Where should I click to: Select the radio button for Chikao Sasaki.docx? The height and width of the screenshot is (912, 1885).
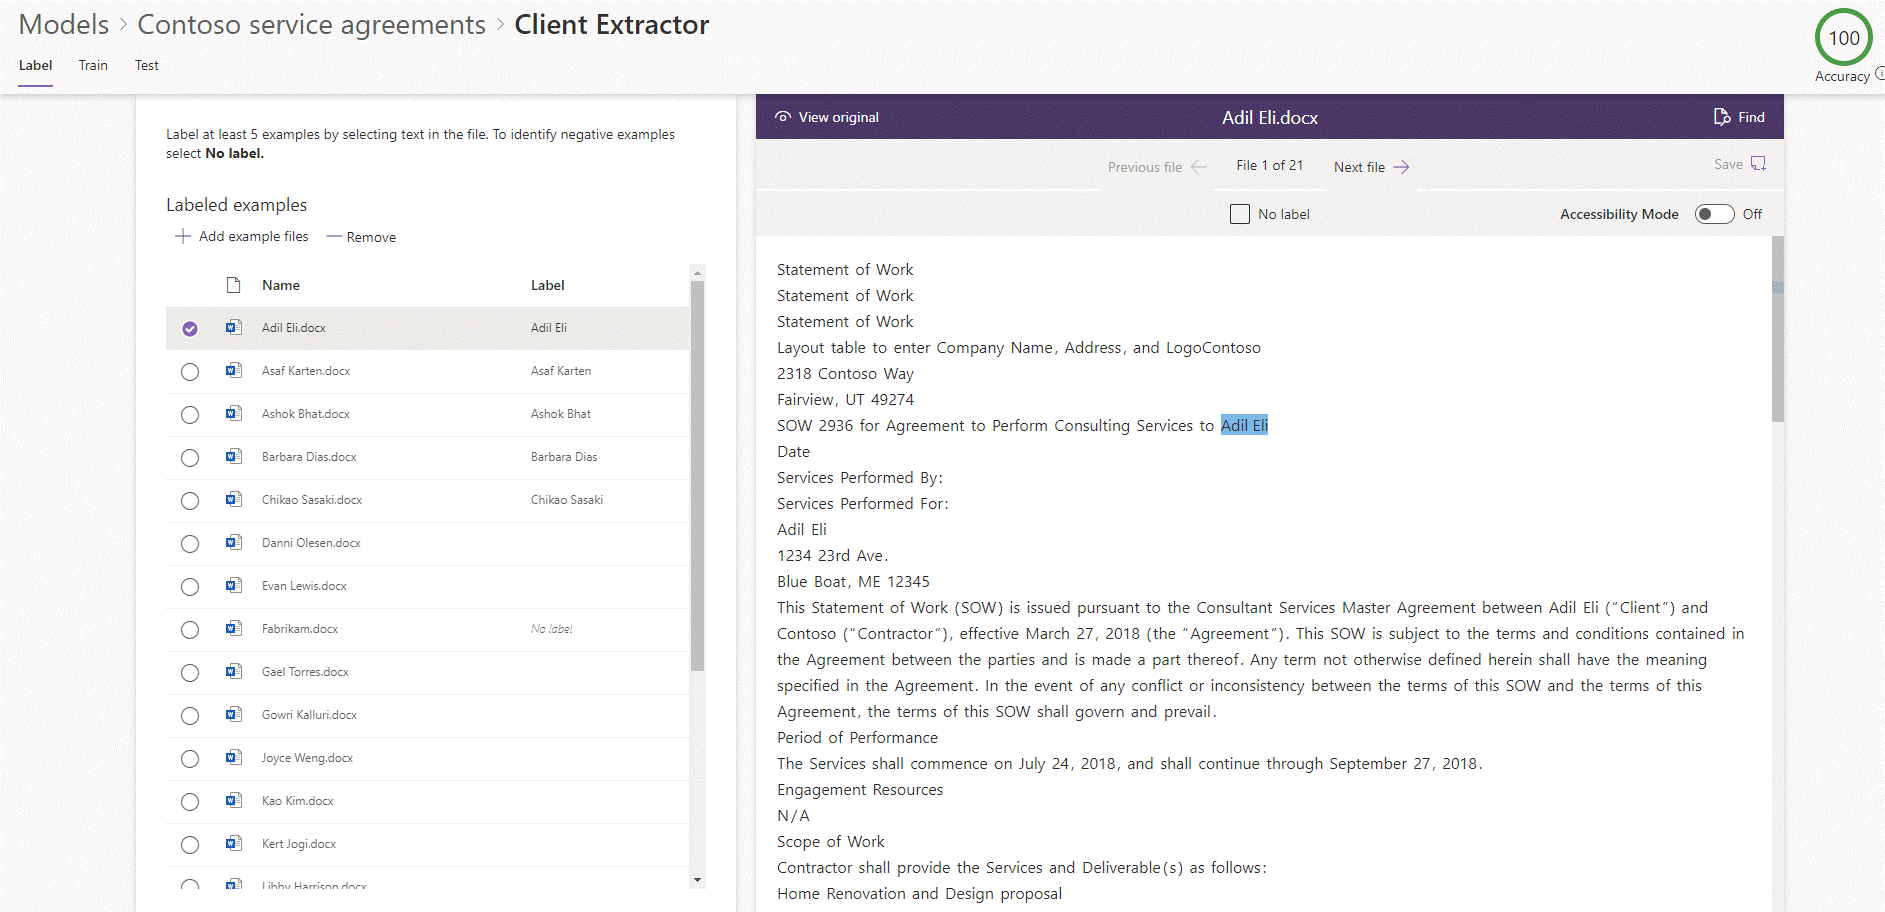190,500
